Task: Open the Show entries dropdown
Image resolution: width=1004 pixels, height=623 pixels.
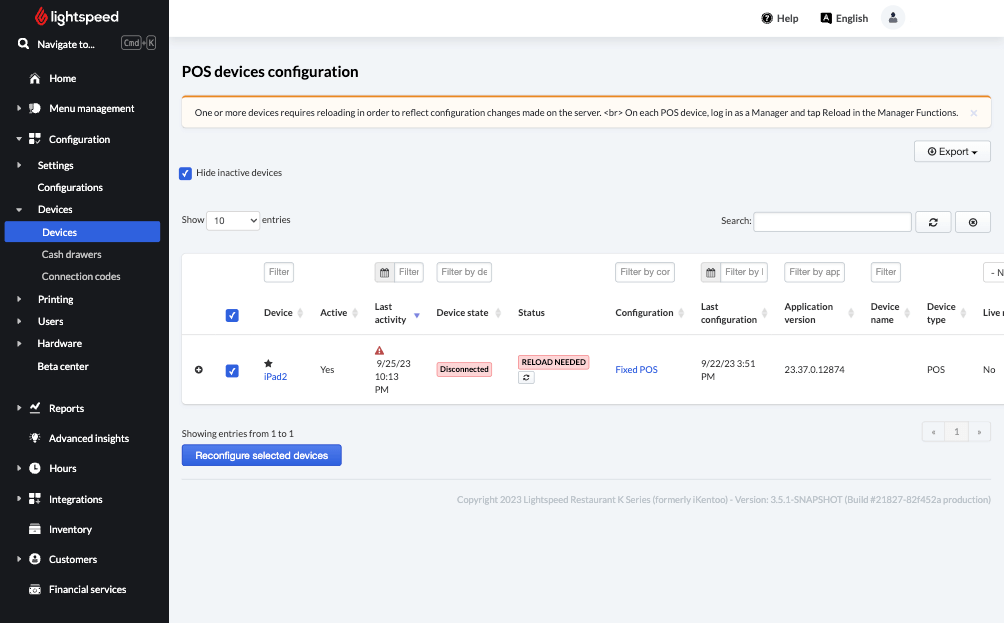Action: [x=233, y=220]
